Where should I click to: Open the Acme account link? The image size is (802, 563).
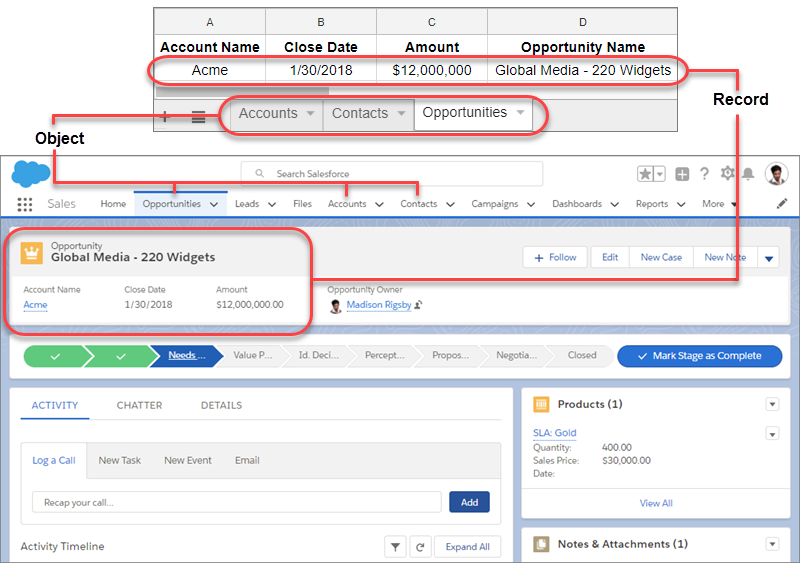click(35, 305)
